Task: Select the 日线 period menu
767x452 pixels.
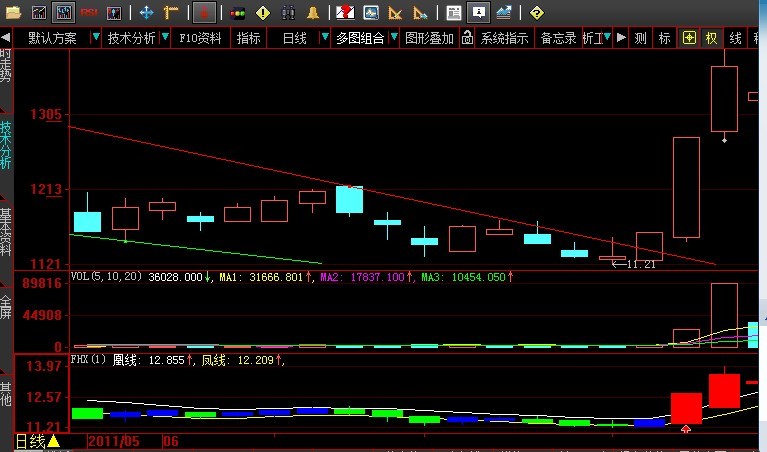Action: pos(294,38)
